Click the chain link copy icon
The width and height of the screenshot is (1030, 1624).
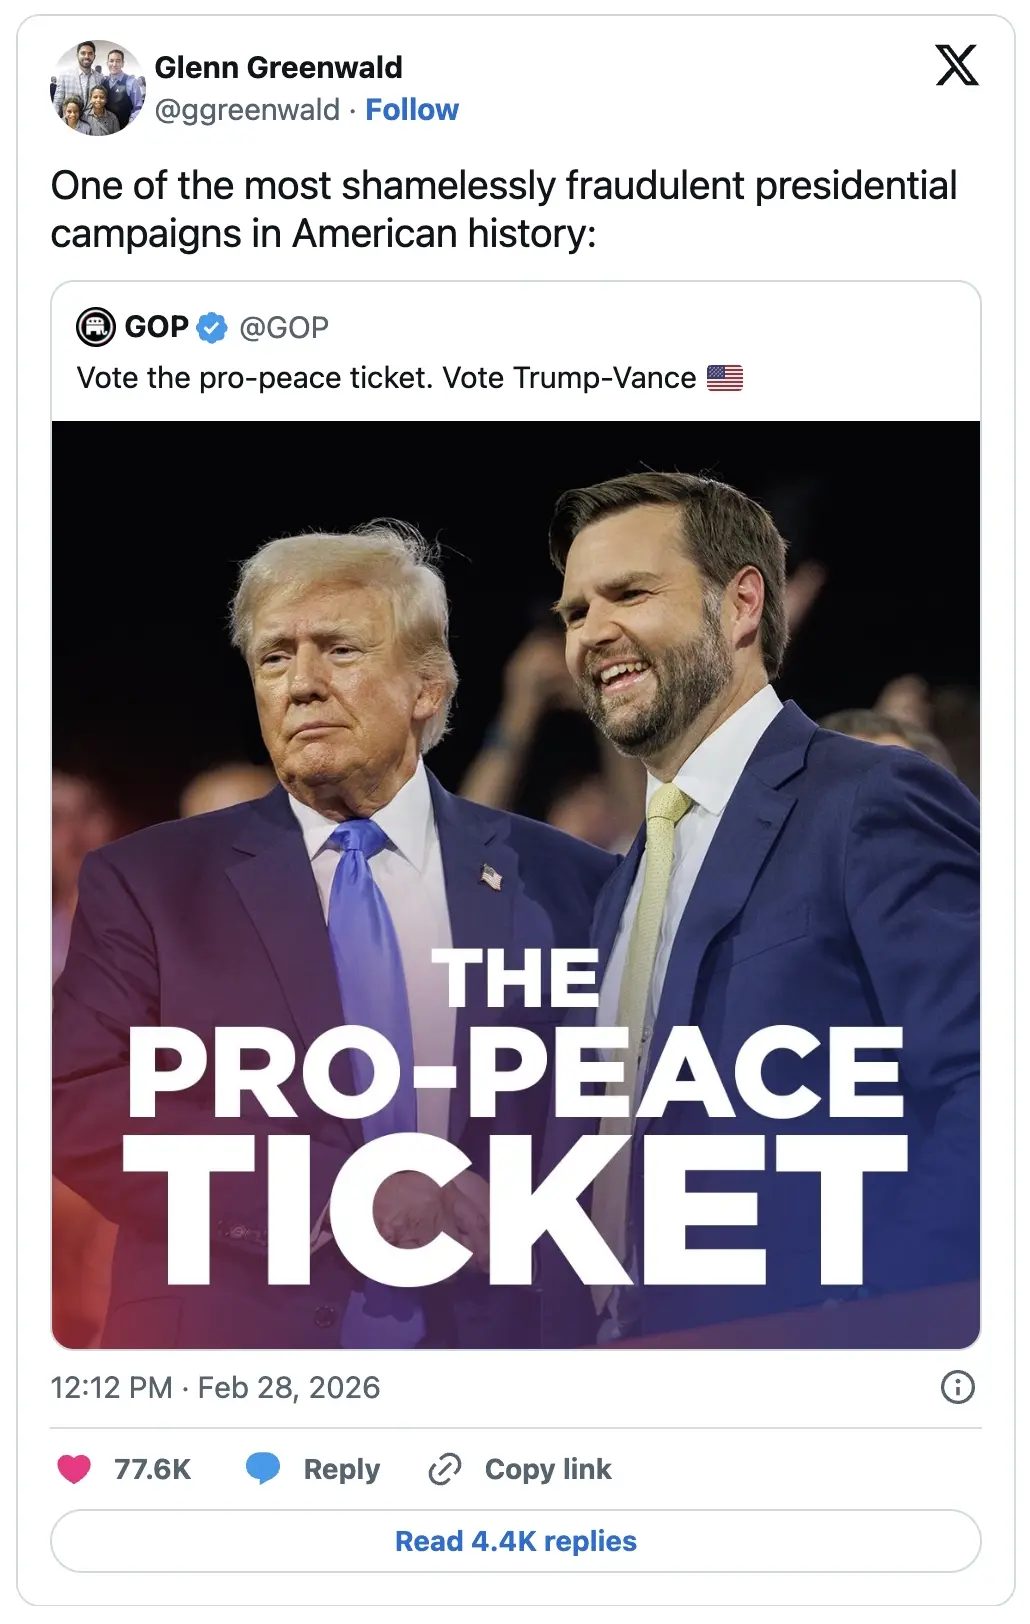444,1469
